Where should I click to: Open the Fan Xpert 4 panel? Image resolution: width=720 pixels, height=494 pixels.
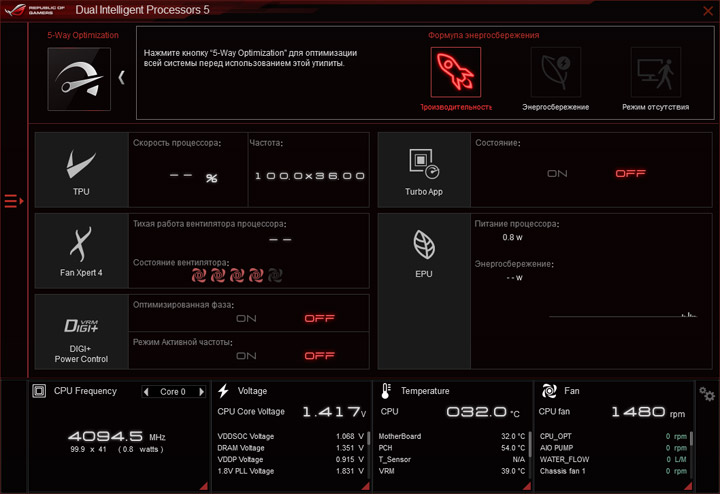point(81,251)
